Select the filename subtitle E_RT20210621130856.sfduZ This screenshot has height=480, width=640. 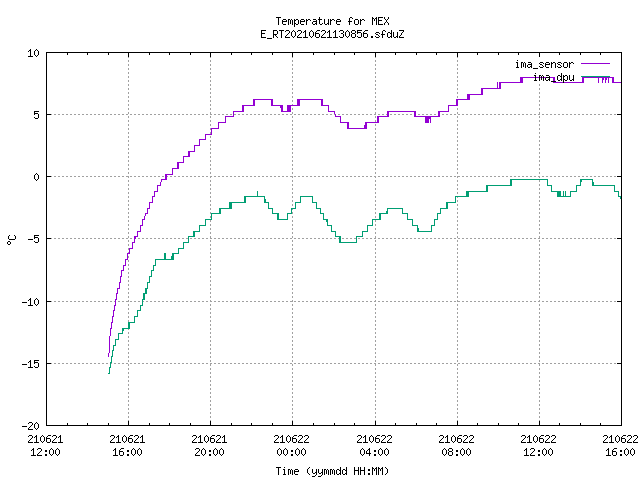[x=332, y=34]
